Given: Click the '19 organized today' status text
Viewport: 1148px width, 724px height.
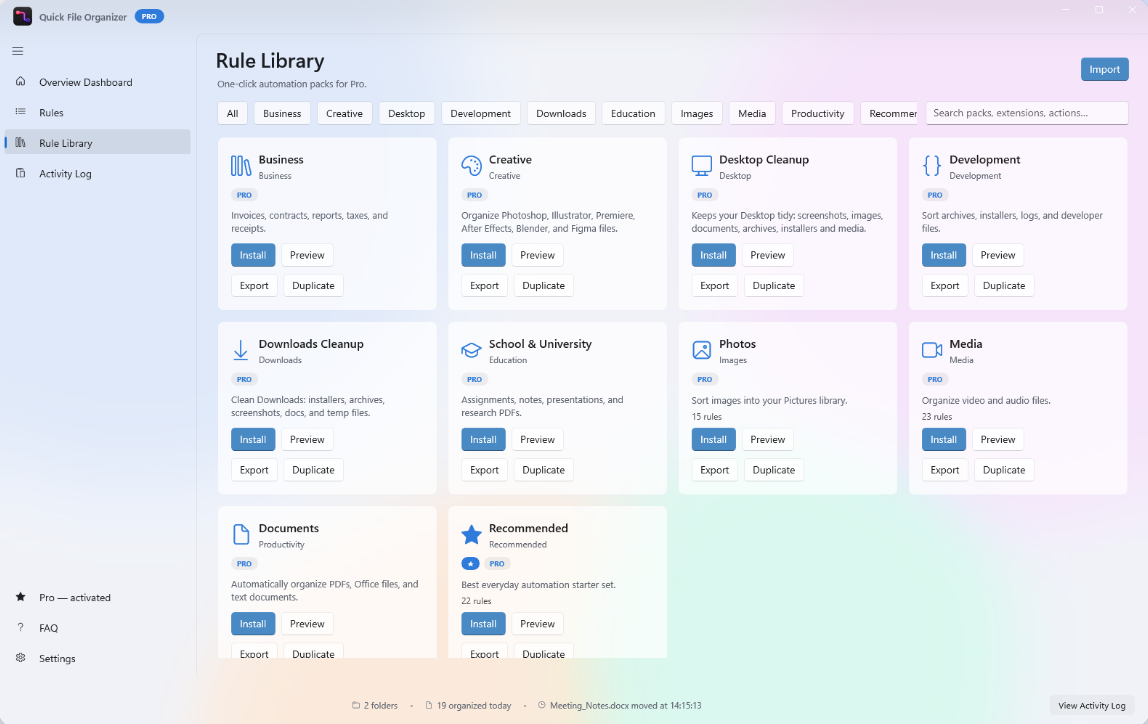Looking at the screenshot, I should pos(474,706).
